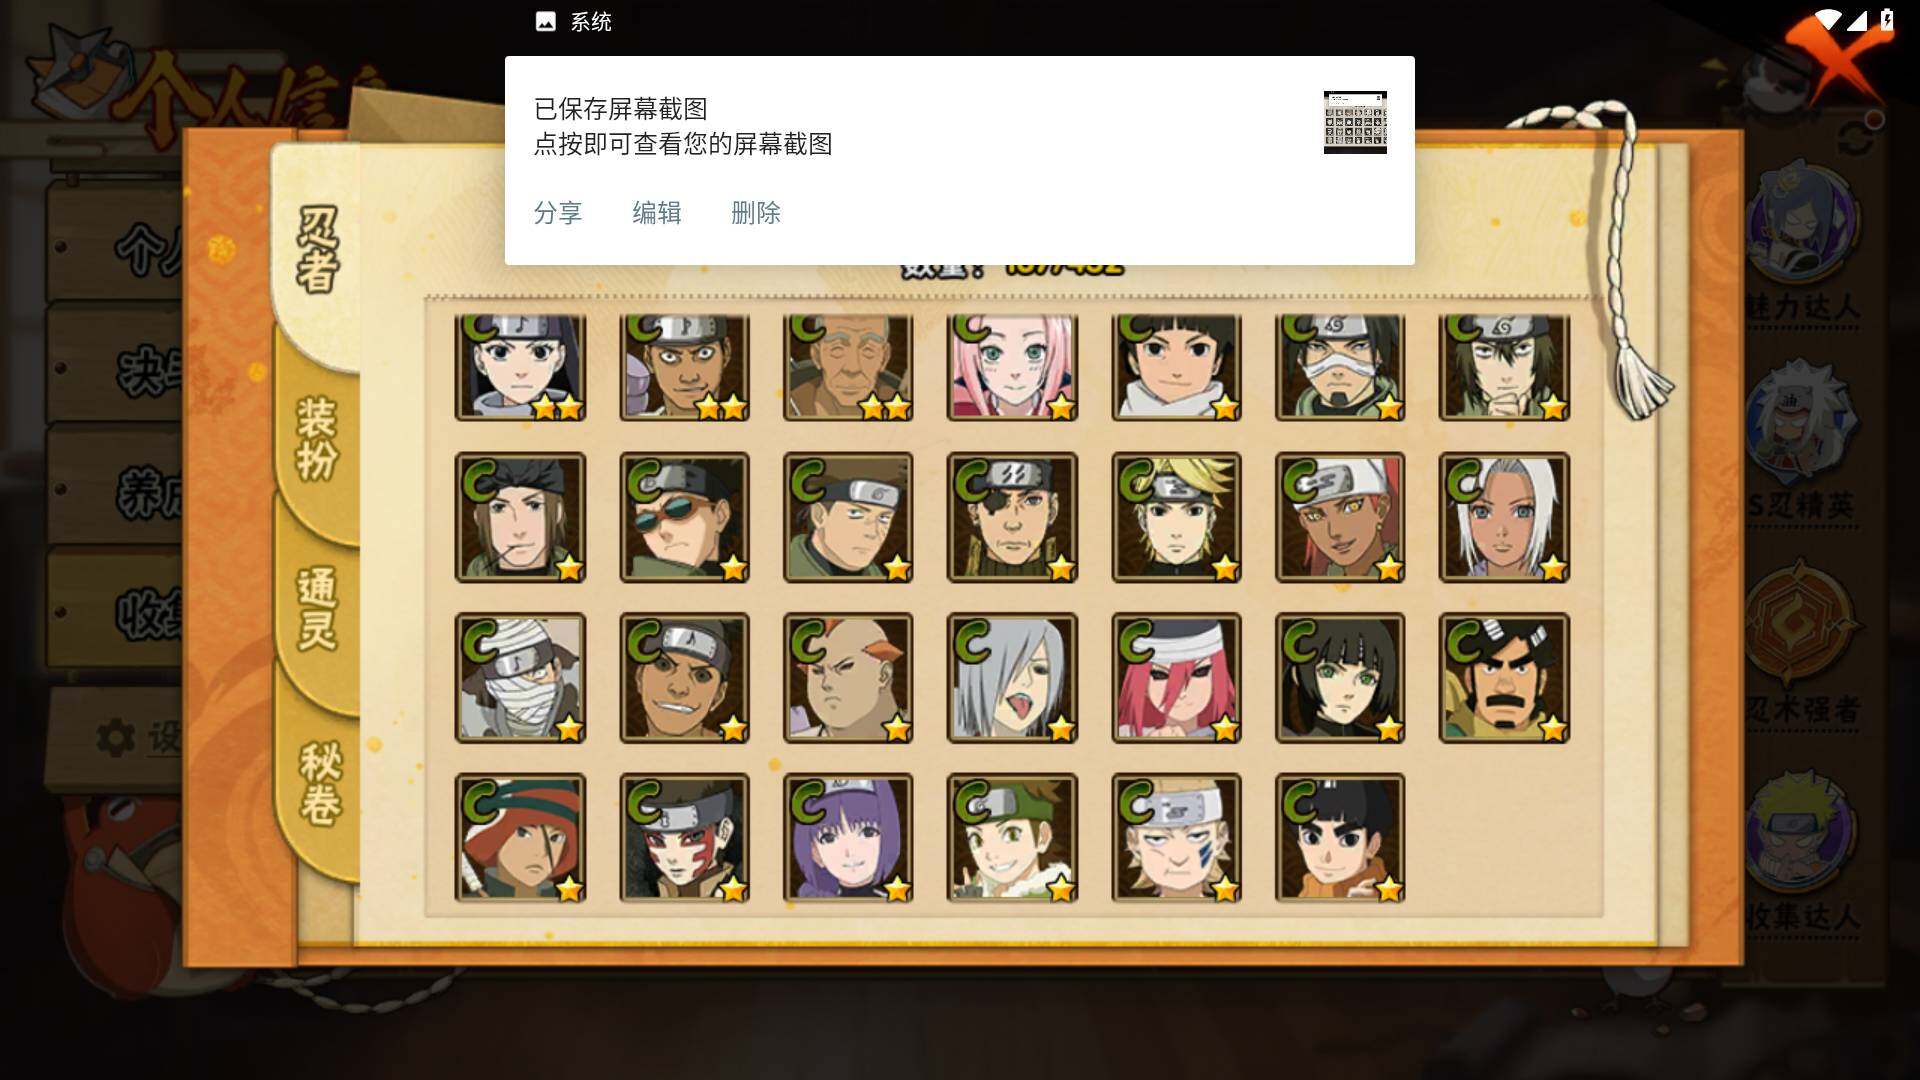Pick the fully bandaged-face ninja portrait

[x=520, y=678]
